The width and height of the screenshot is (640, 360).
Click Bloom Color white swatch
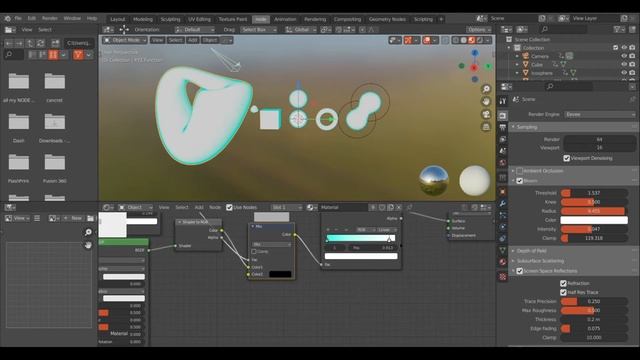(x=594, y=220)
